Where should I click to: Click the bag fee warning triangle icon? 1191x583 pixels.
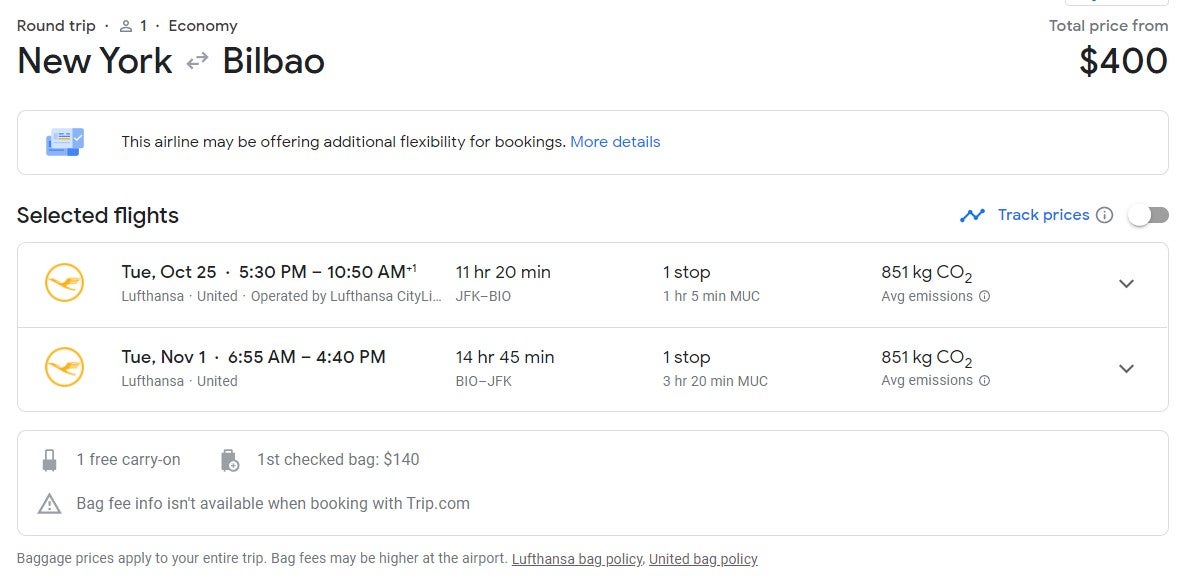coord(49,503)
